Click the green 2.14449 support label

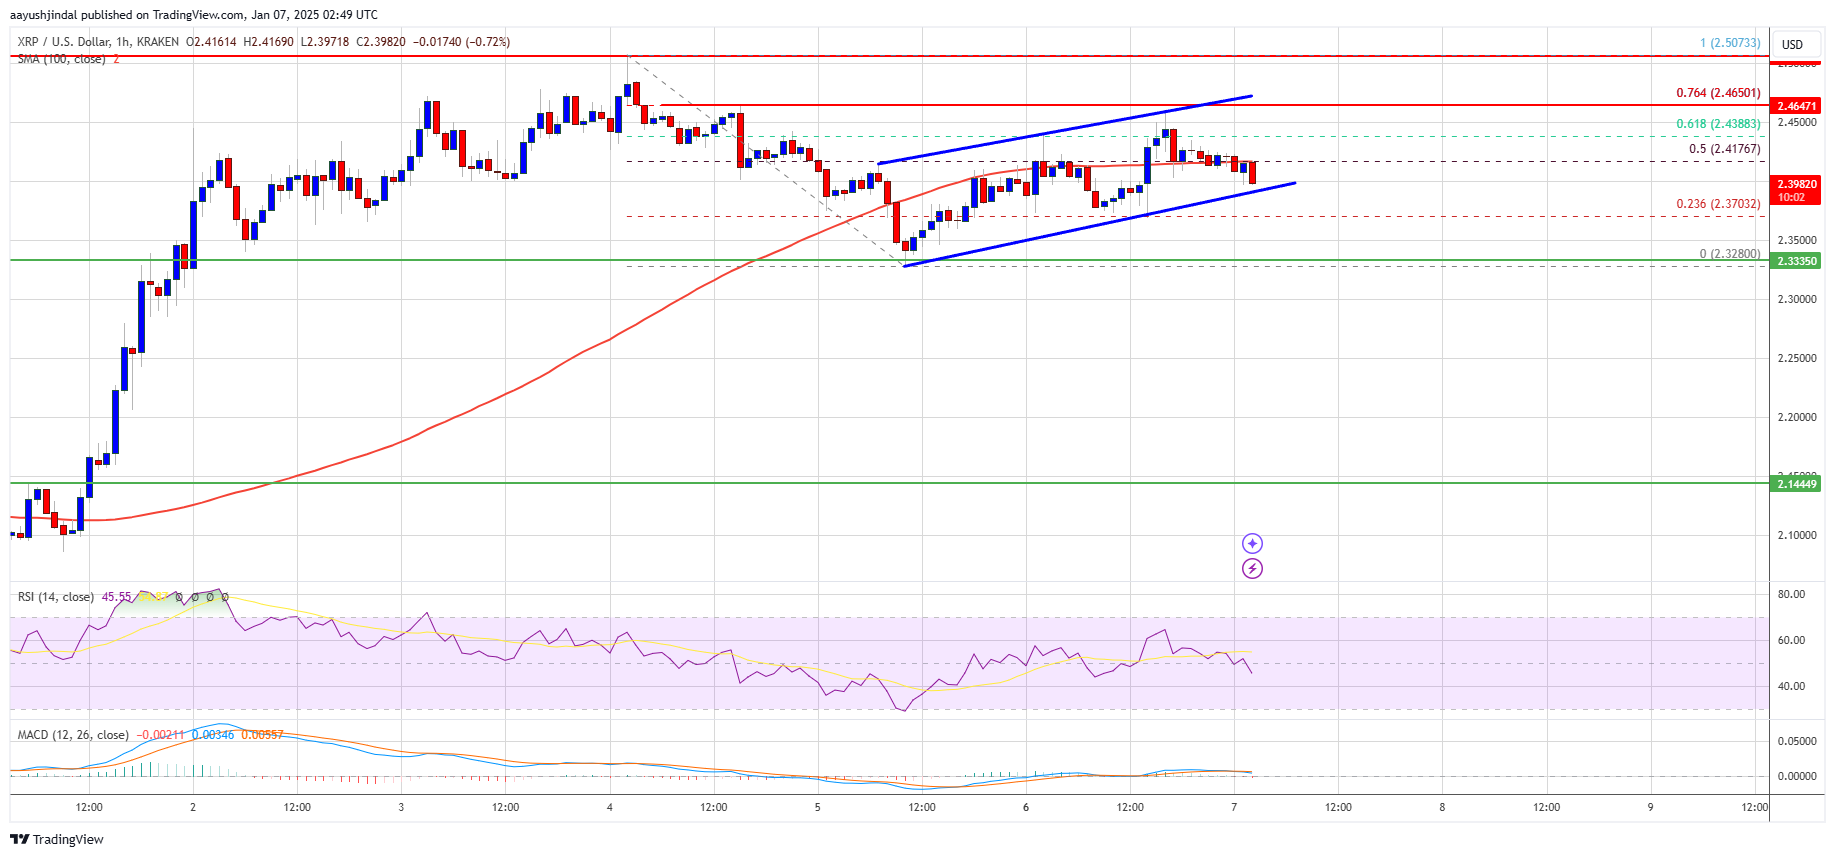click(x=1796, y=484)
